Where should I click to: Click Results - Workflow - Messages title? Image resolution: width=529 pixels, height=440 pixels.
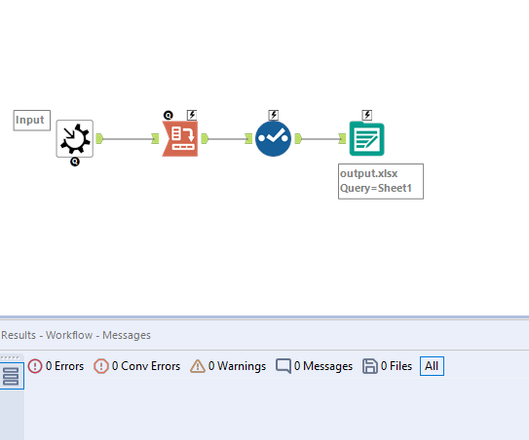(x=76, y=335)
